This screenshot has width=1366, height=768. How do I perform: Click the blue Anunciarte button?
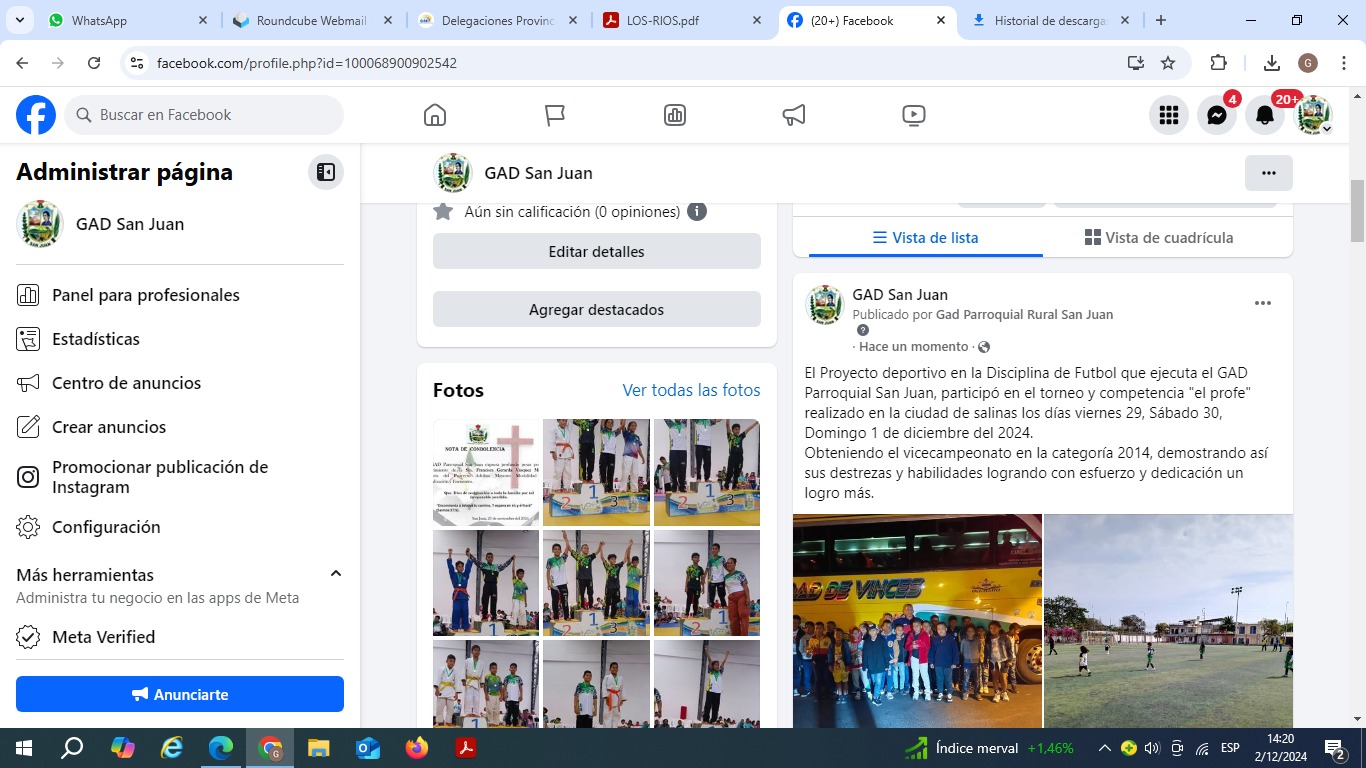pyautogui.click(x=180, y=694)
